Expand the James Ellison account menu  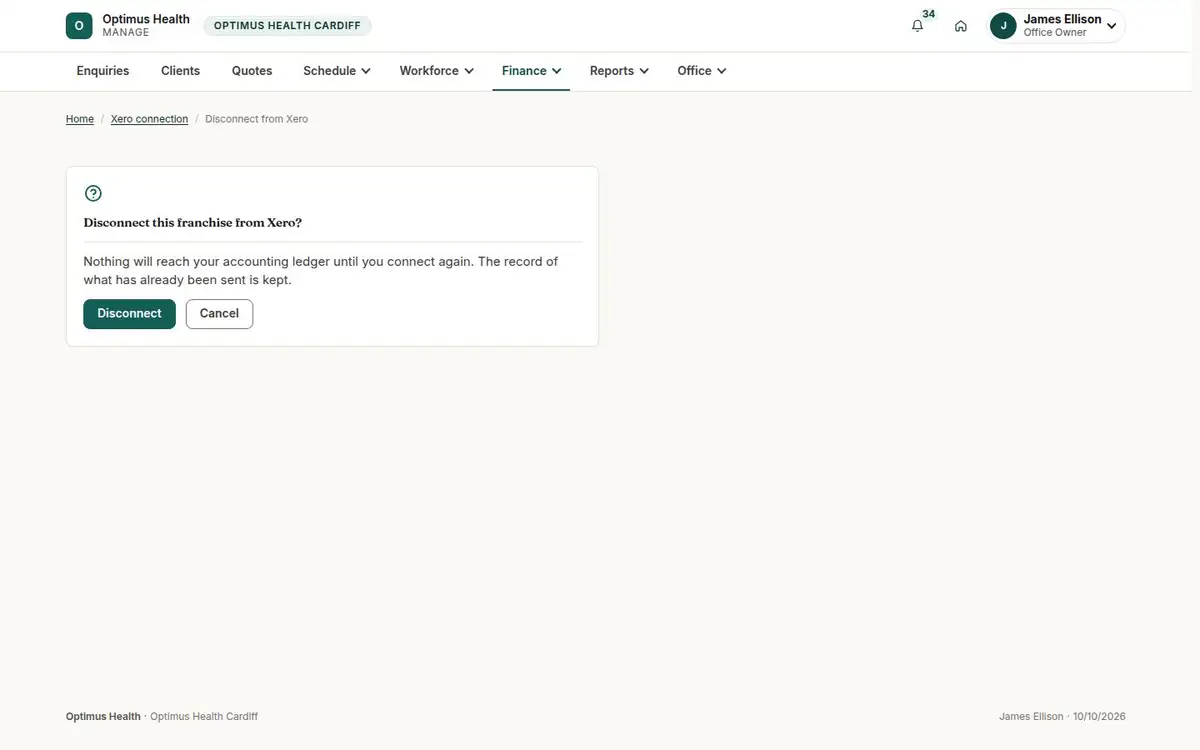click(x=1057, y=26)
